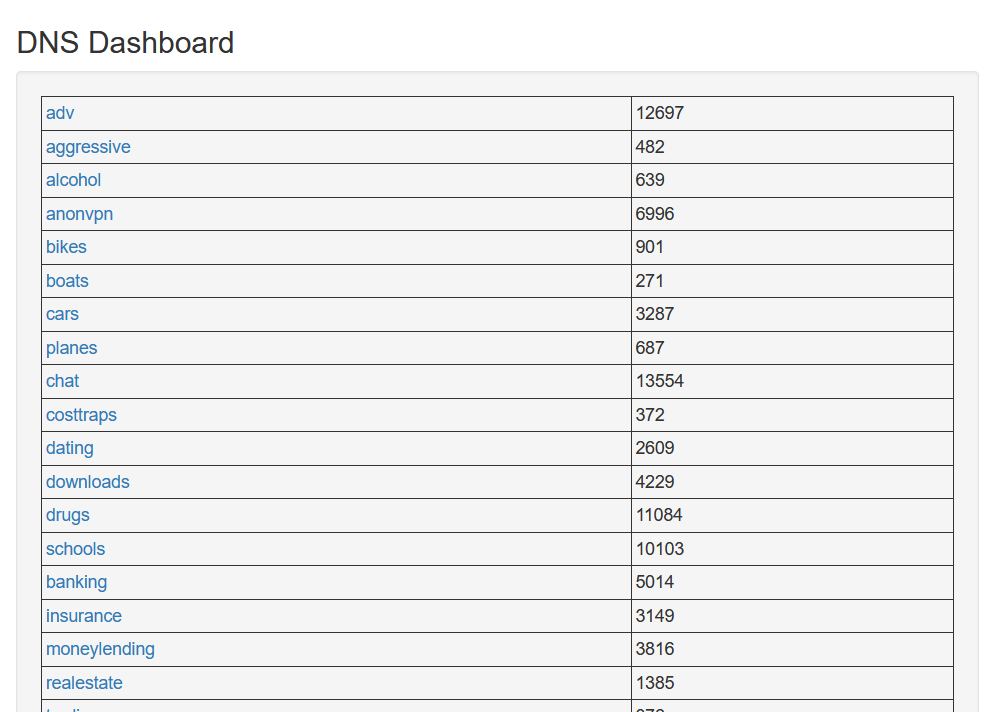Select the alcohol link

[73, 180]
